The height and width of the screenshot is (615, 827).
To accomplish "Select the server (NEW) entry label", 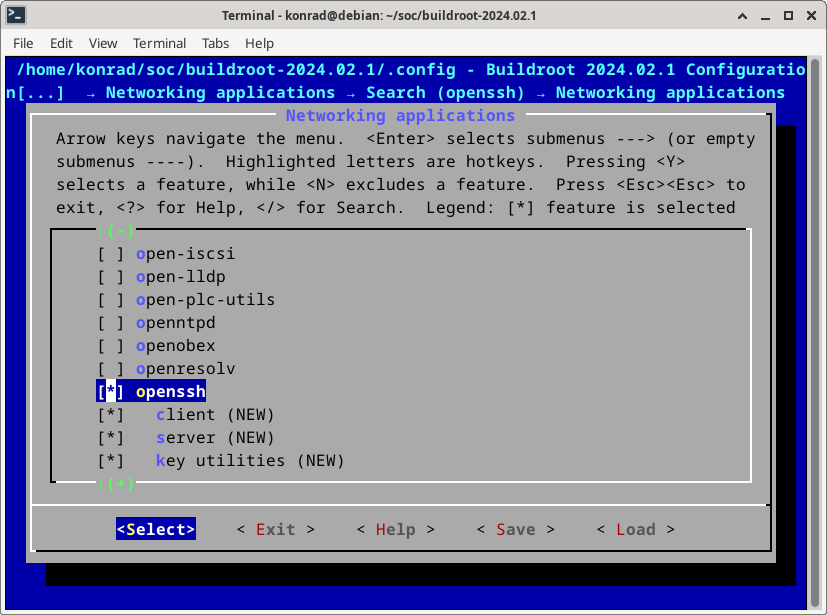I will tap(215, 438).
